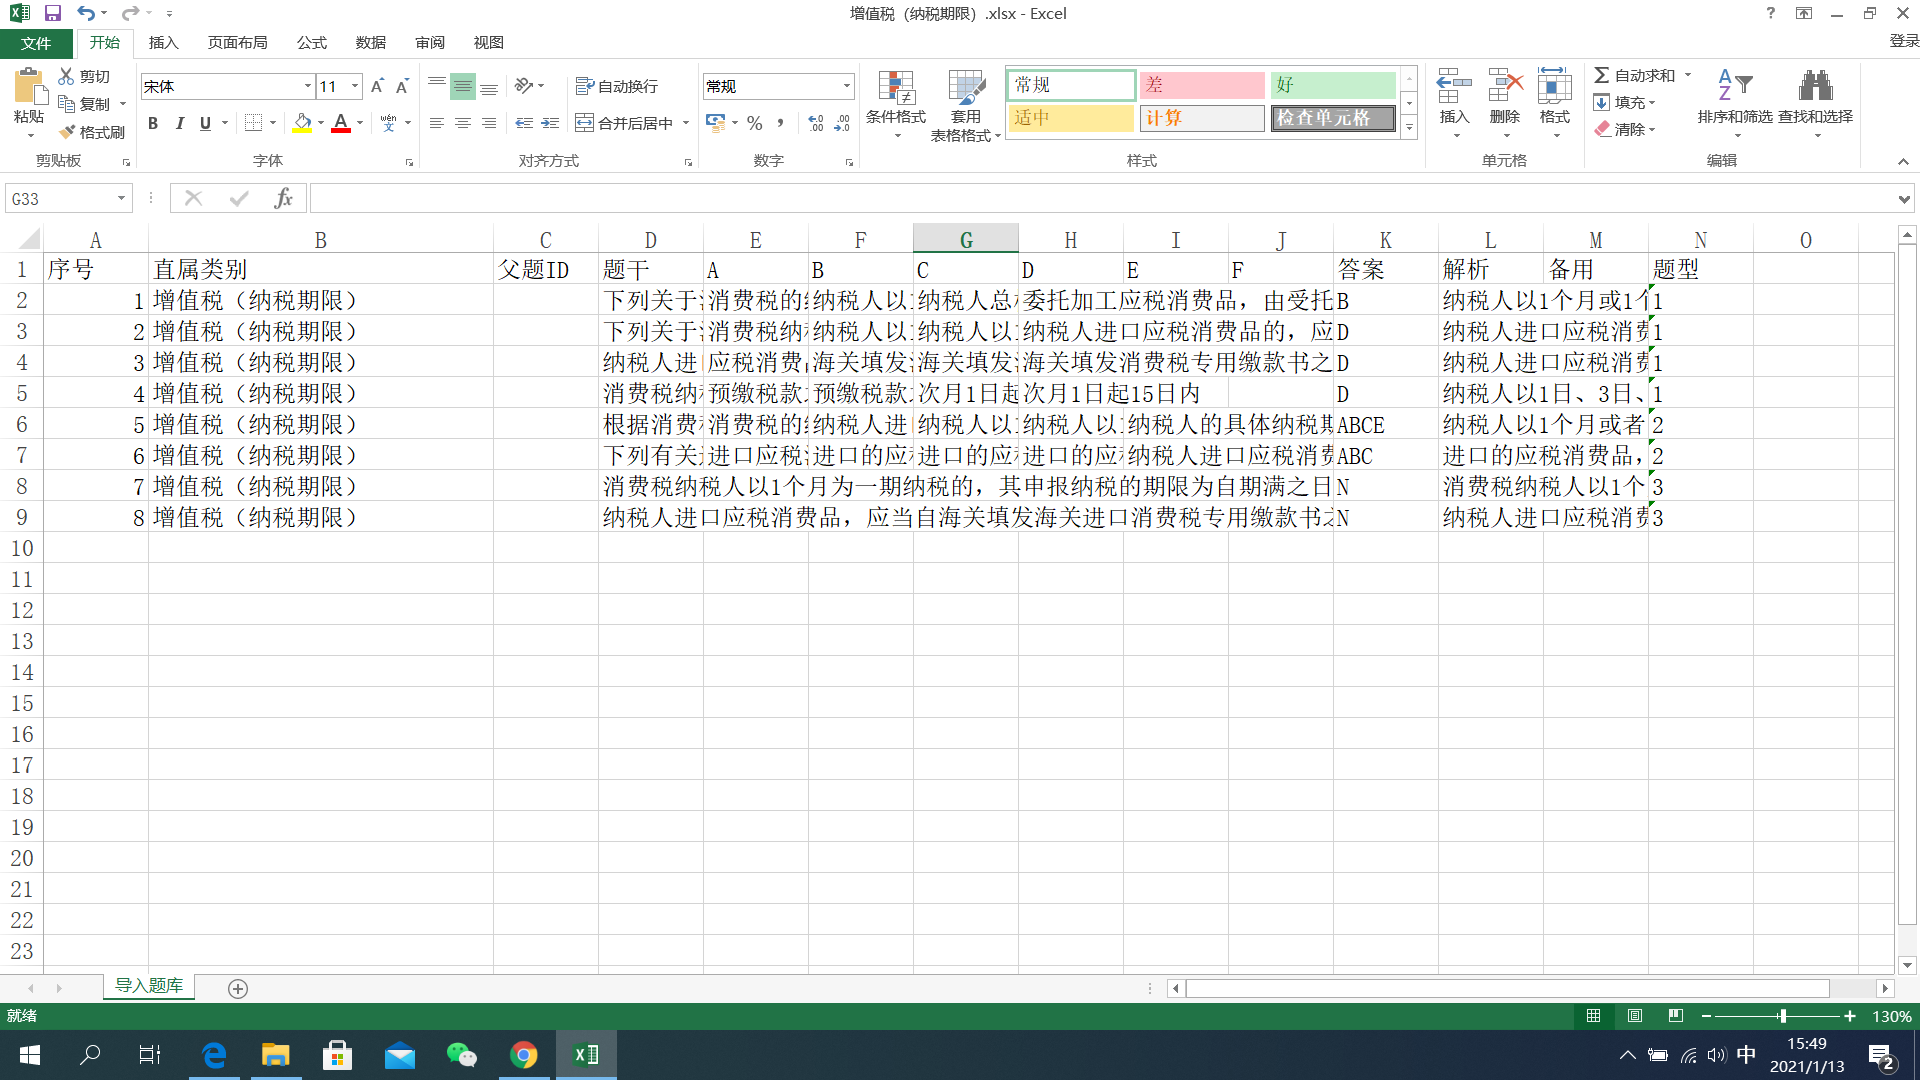1920x1080 pixels.
Task: Apply the 差 (Bad) cell style
Action: (1202, 85)
